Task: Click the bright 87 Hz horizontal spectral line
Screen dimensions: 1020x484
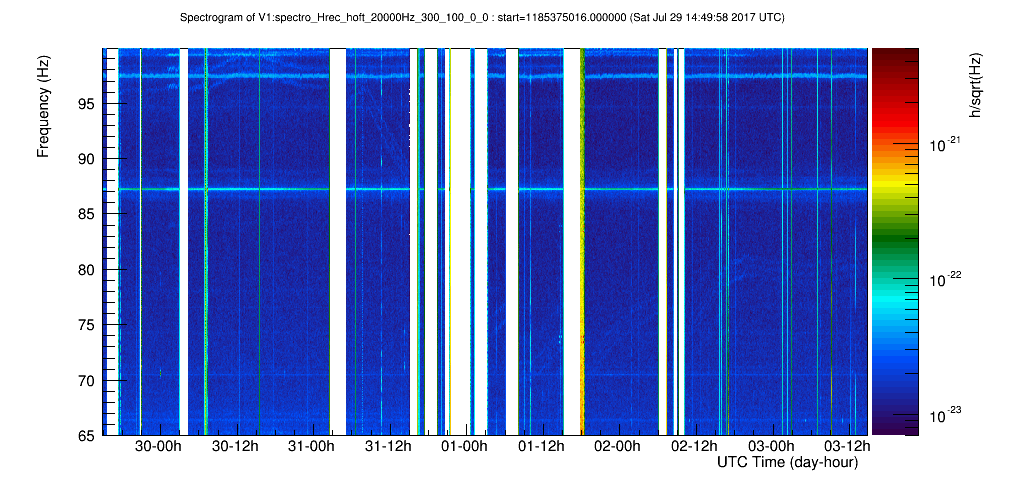Action: click(x=485, y=189)
